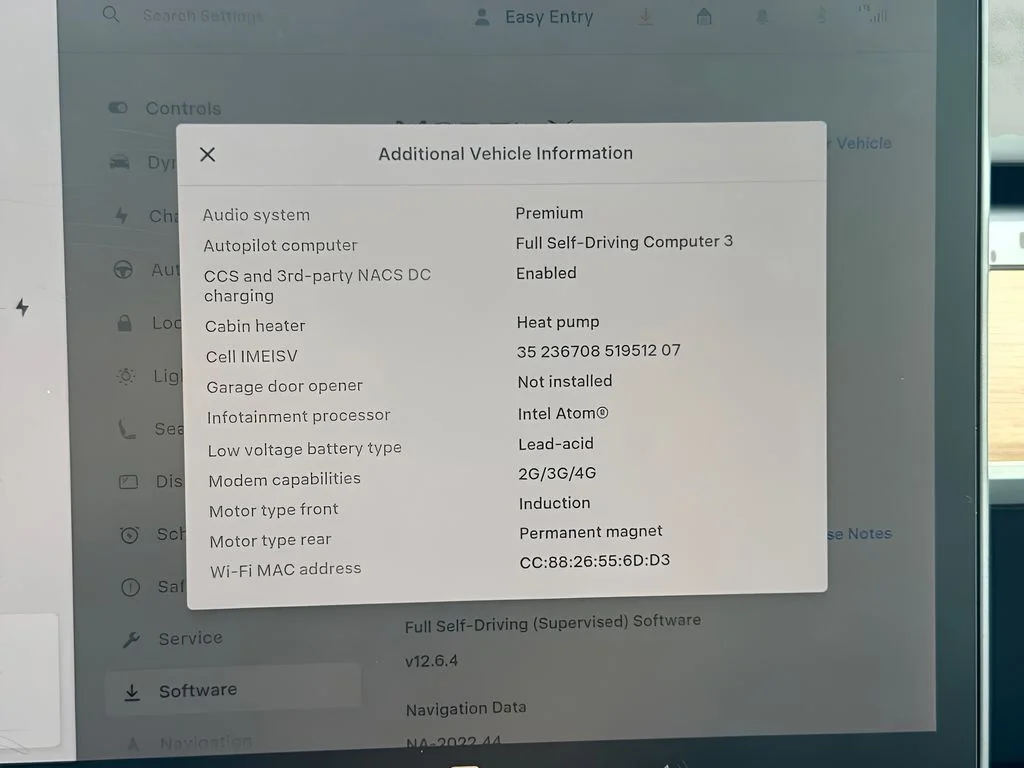Tap the Vehicle link behind the dialog
The image size is (1024, 768).
tap(863, 143)
